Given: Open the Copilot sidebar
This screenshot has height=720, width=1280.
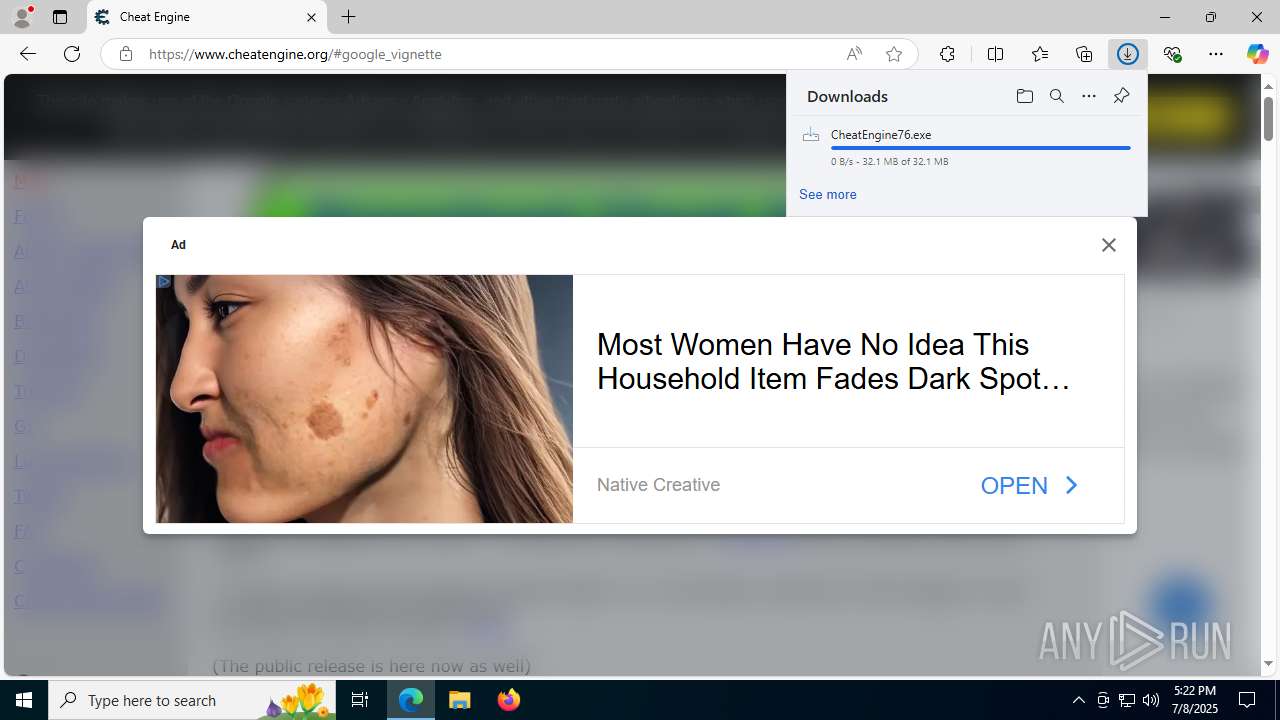Looking at the screenshot, I should [1258, 54].
